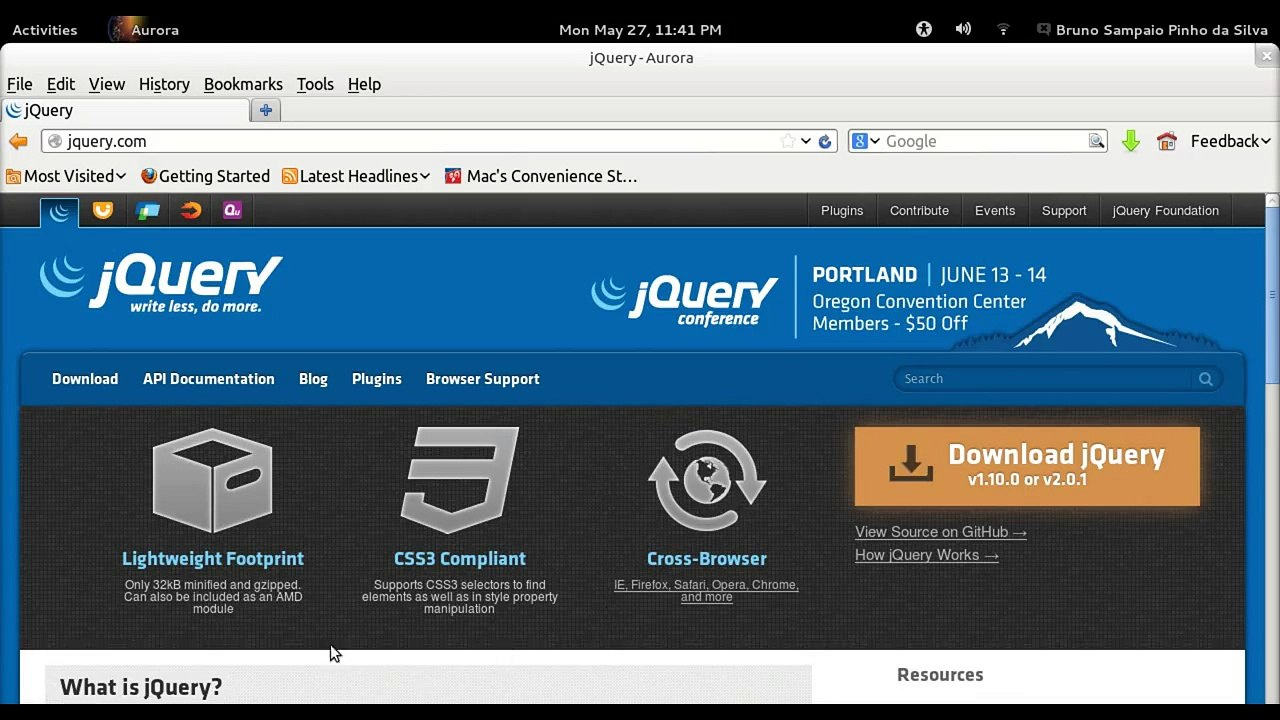Expand the Most Visited bookmarks folder
This screenshot has width=1280, height=720.
(x=66, y=176)
